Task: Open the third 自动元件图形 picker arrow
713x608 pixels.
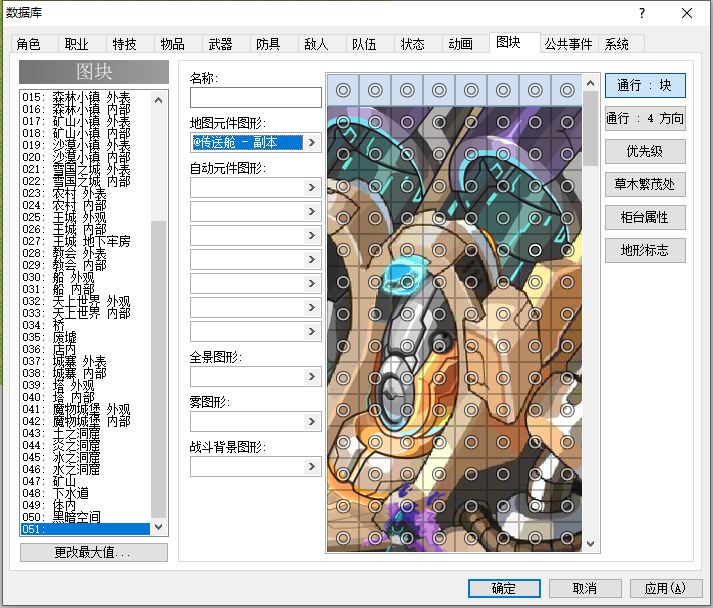Action: click(x=312, y=236)
